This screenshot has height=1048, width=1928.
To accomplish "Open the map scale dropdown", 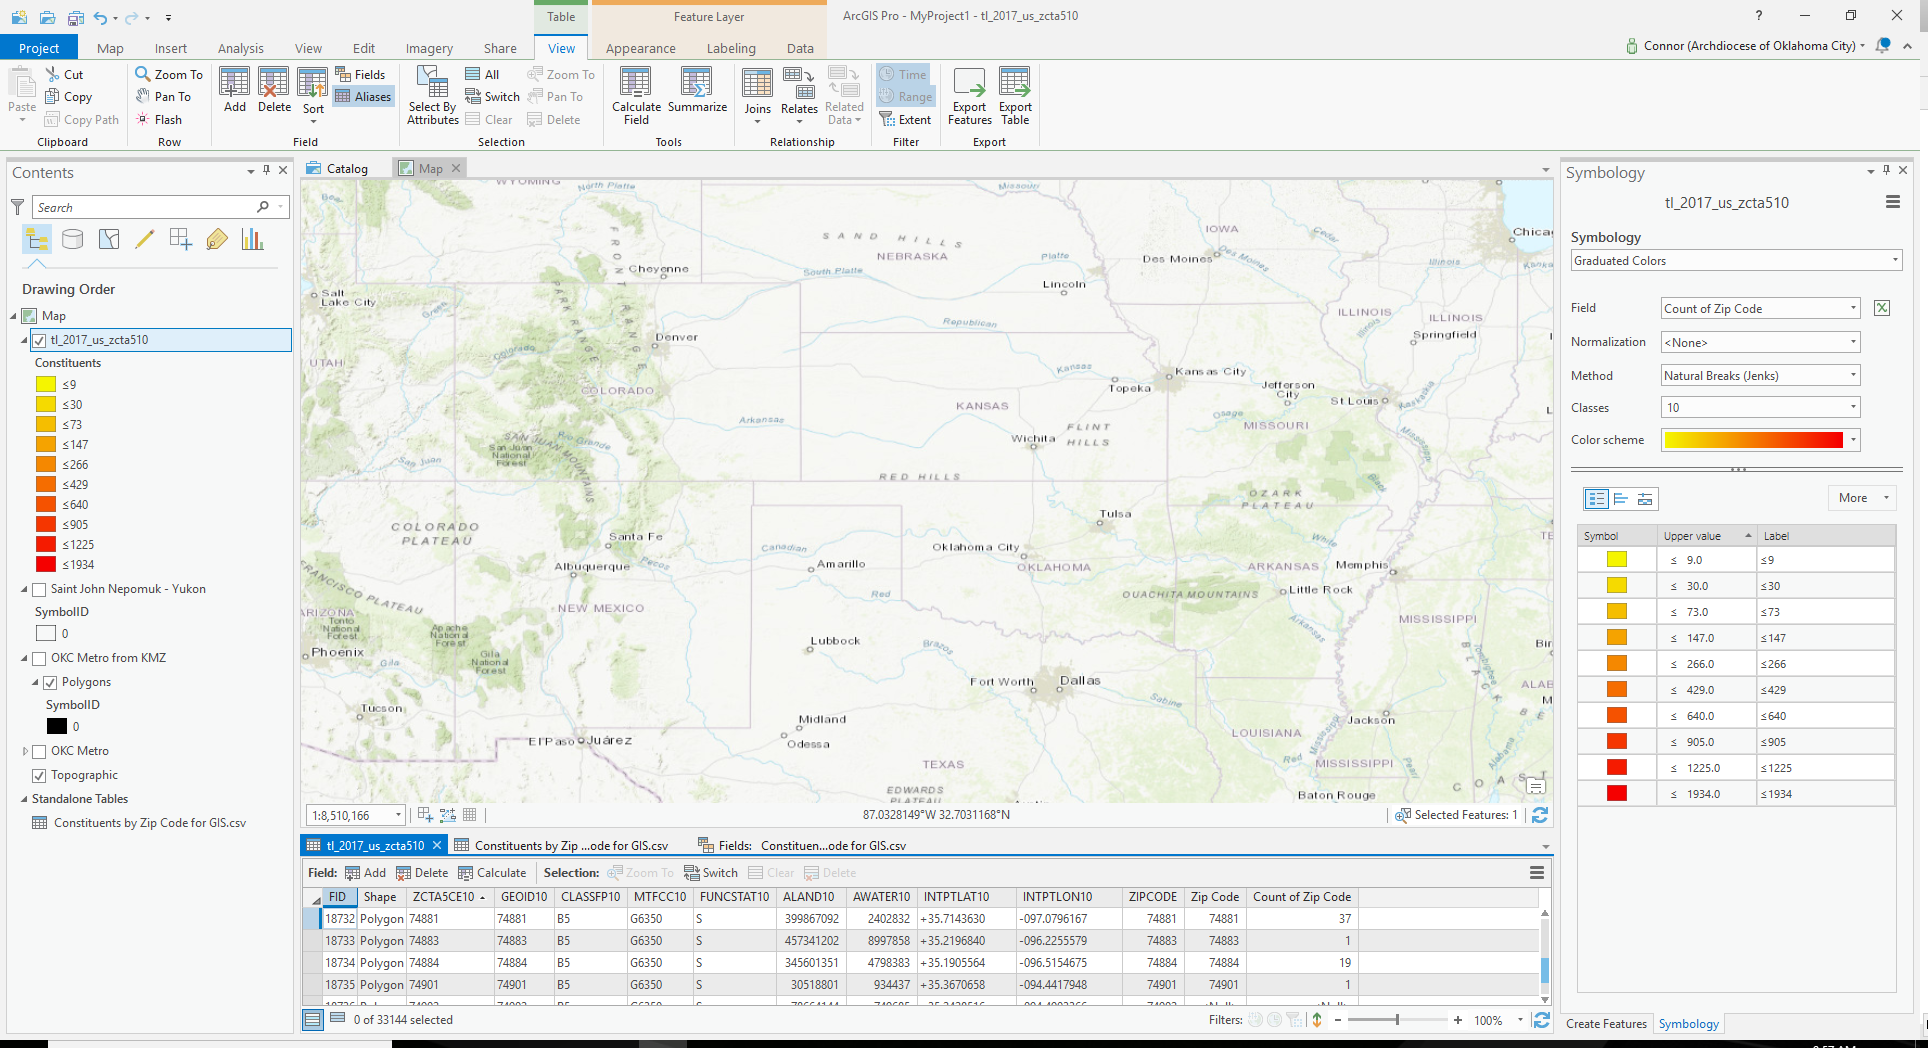I will (398, 815).
